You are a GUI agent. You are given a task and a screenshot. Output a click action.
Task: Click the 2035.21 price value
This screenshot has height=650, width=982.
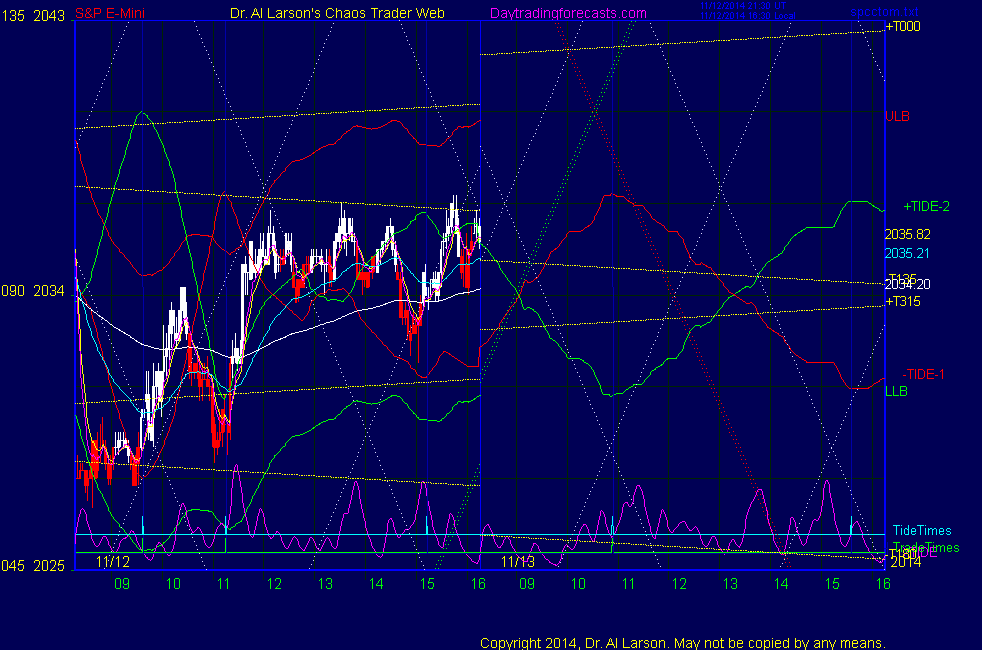click(907, 254)
